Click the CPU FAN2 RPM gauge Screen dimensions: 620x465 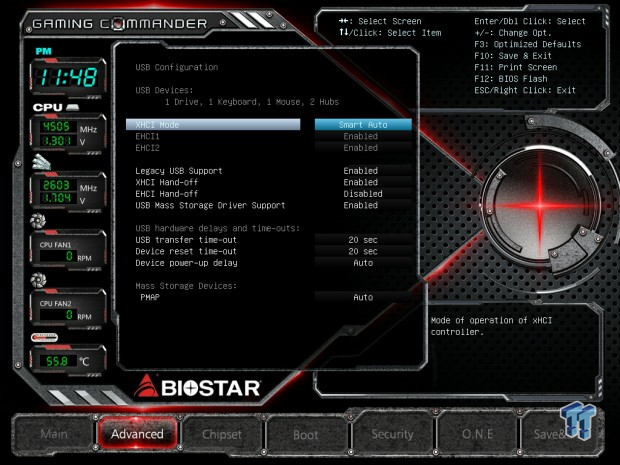point(68,308)
